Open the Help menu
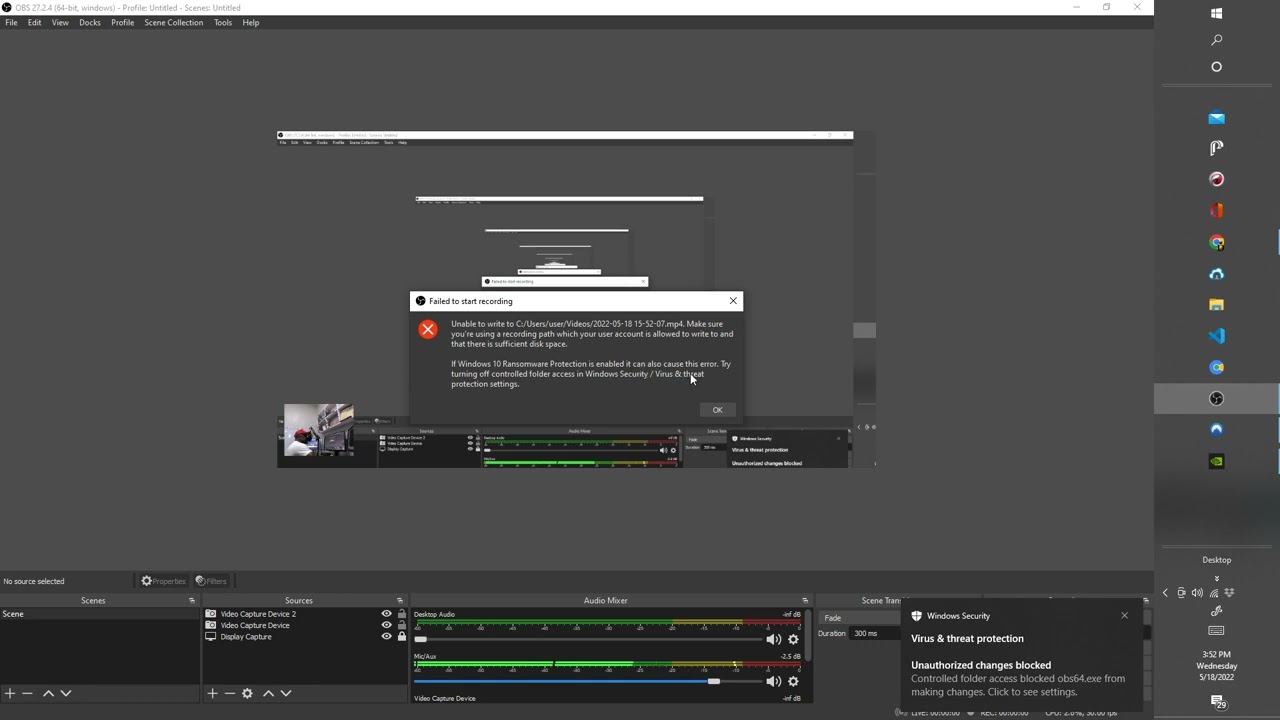This screenshot has height=720, width=1280. pyautogui.click(x=251, y=22)
